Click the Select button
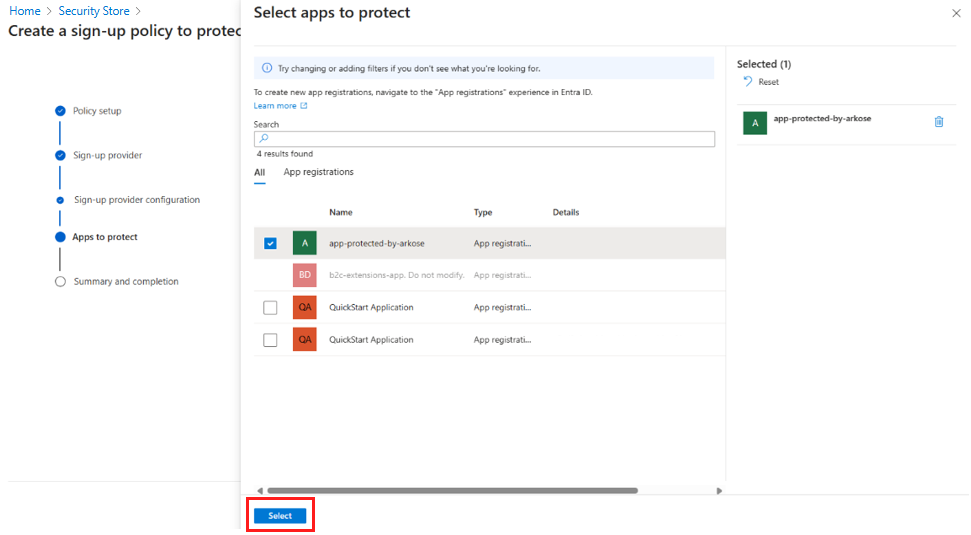The image size is (971, 535). pyautogui.click(x=280, y=516)
